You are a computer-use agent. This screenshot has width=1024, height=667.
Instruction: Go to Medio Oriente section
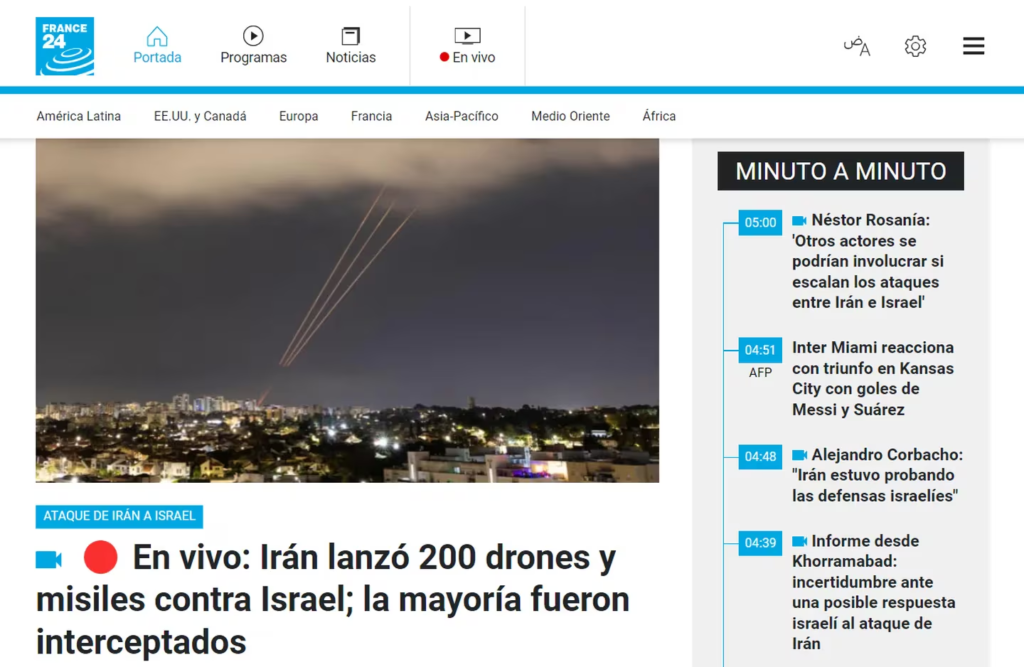coord(570,116)
